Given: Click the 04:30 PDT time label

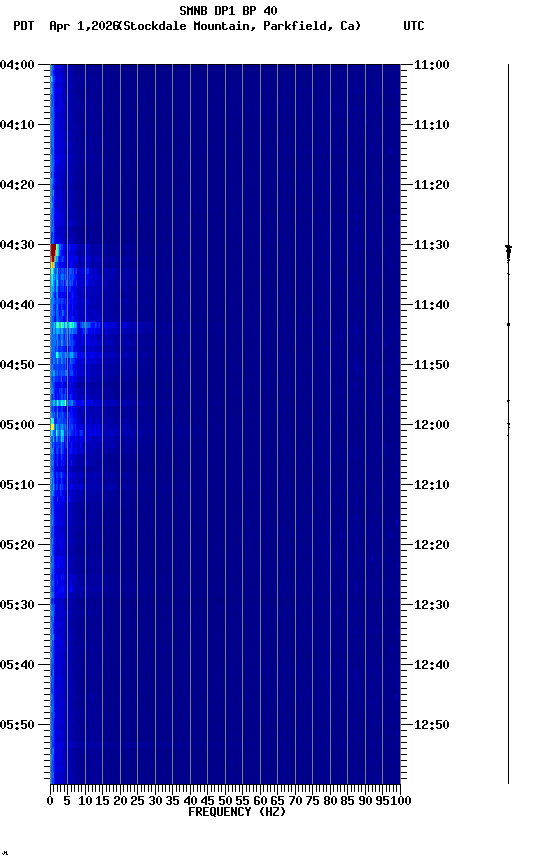Looking at the screenshot, I should coord(17,245).
